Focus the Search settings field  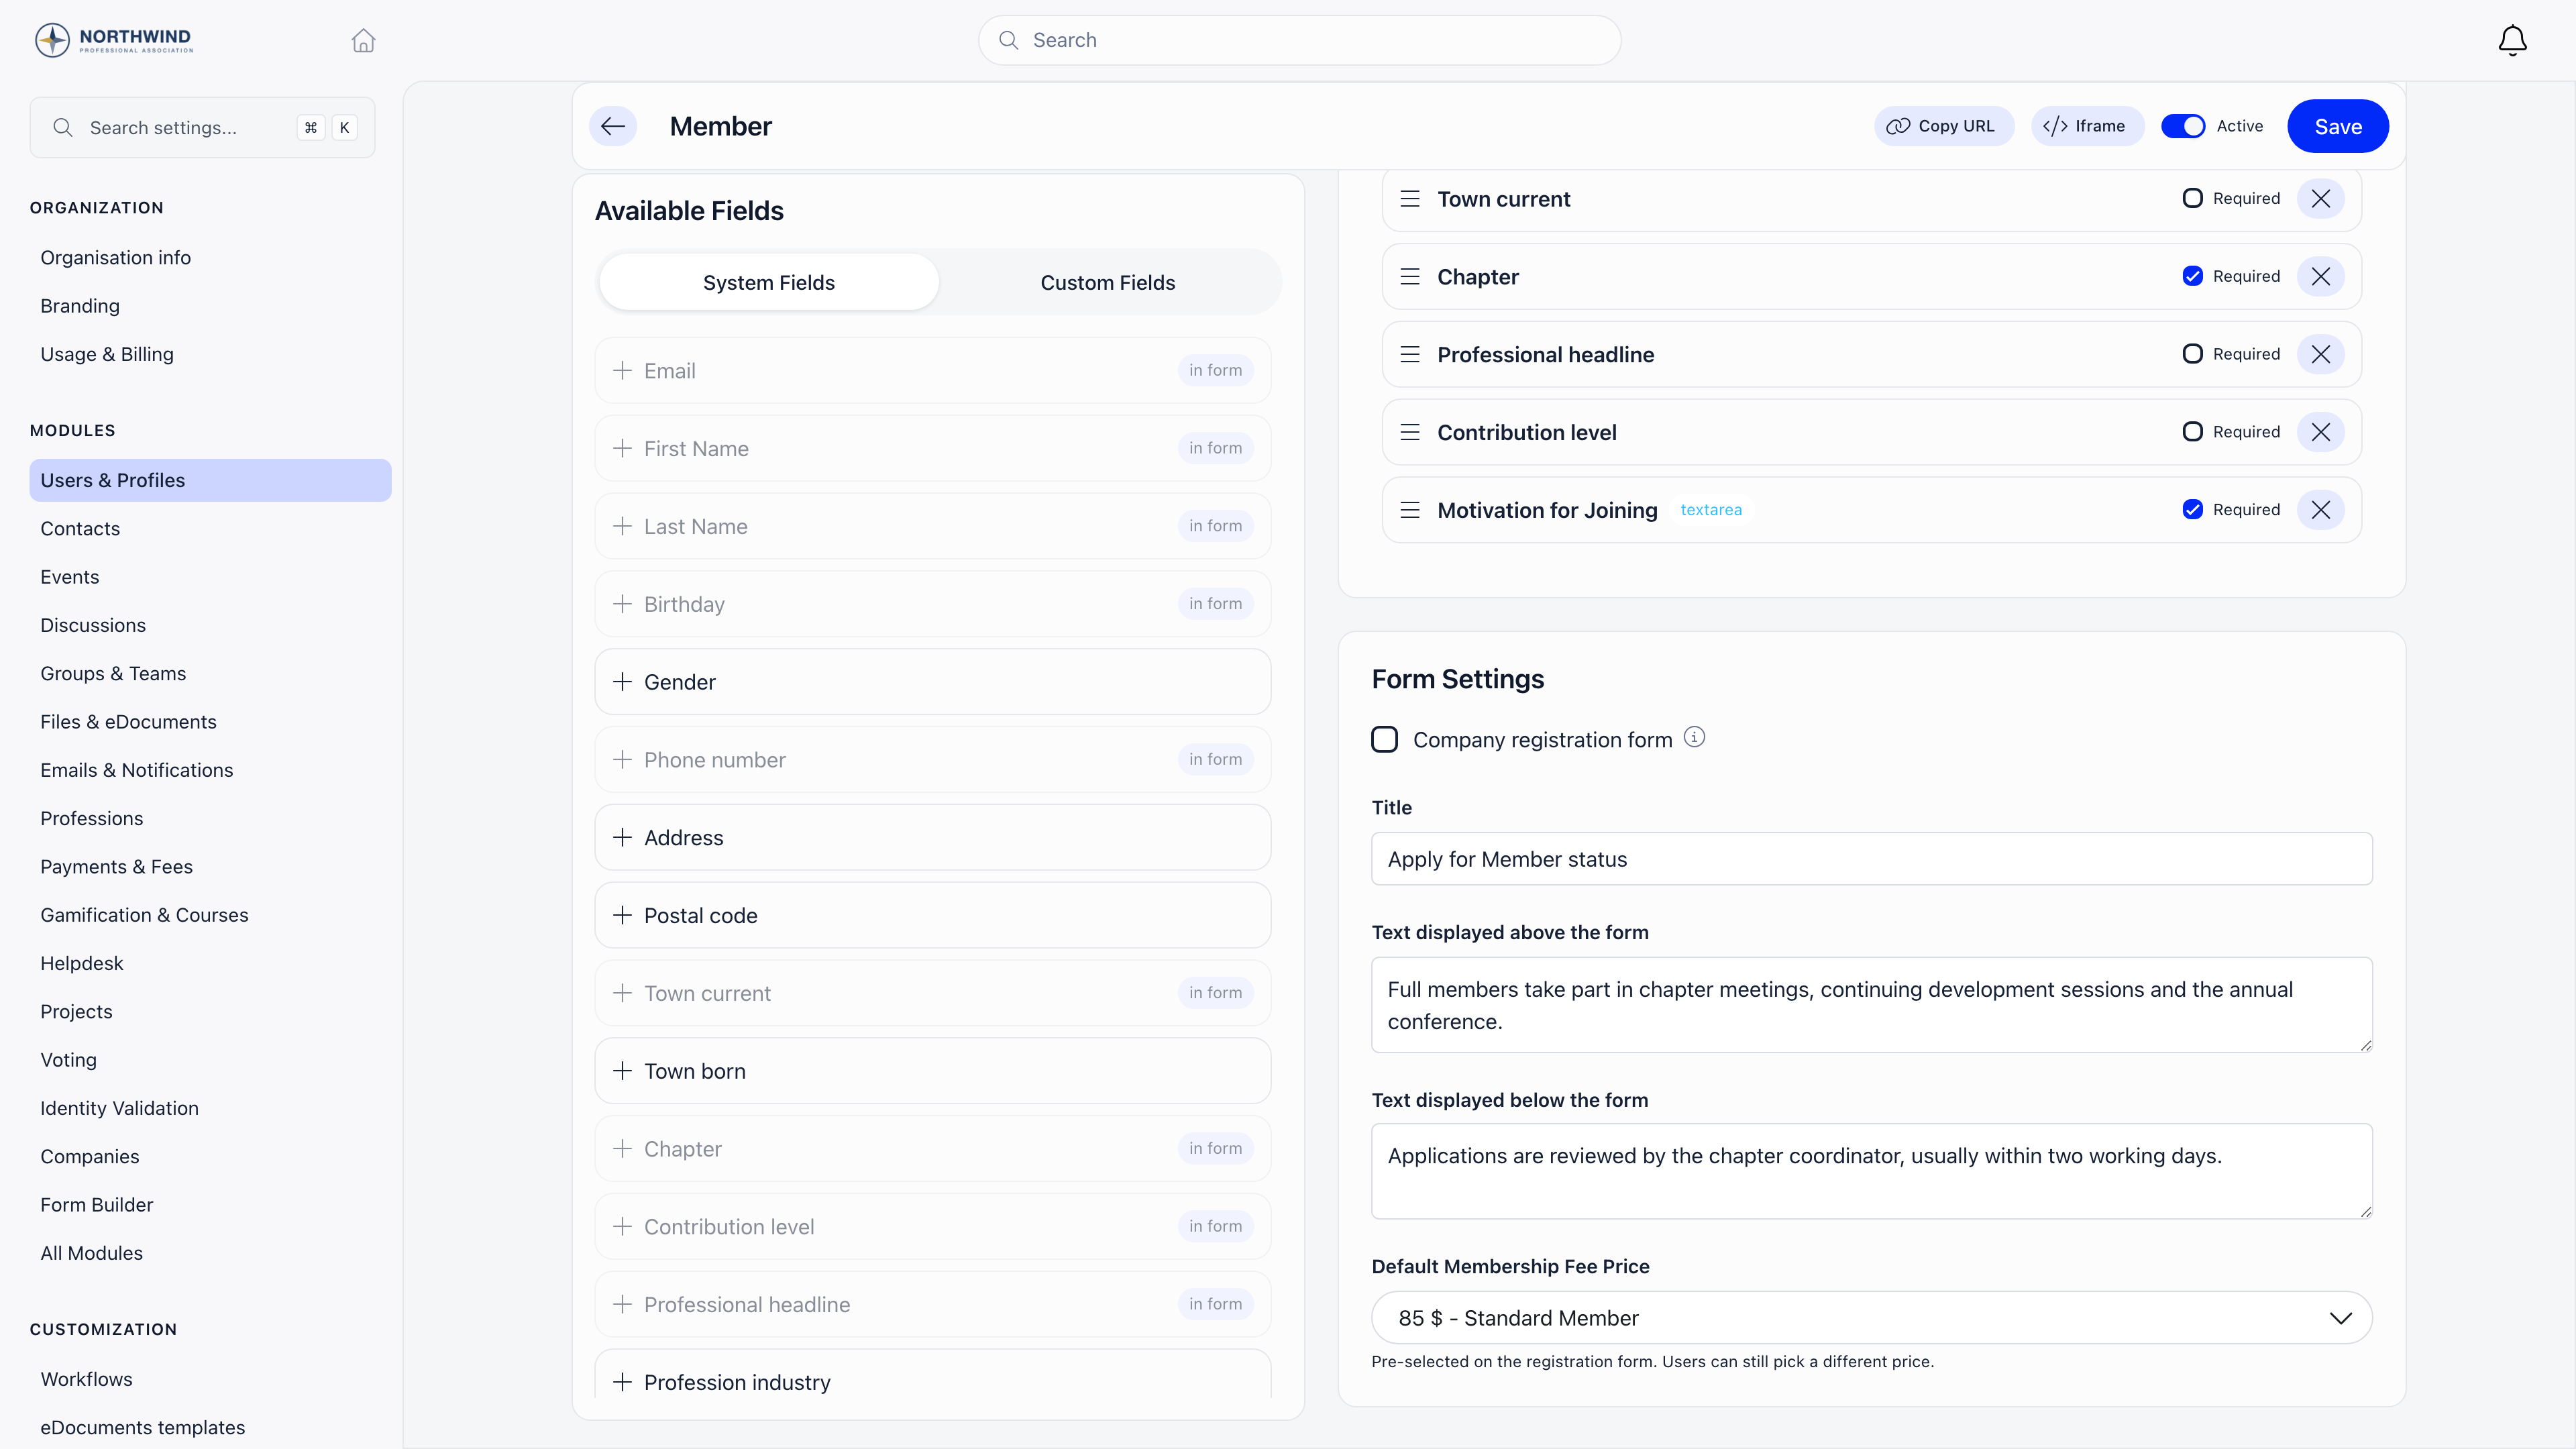click(x=202, y=127)
